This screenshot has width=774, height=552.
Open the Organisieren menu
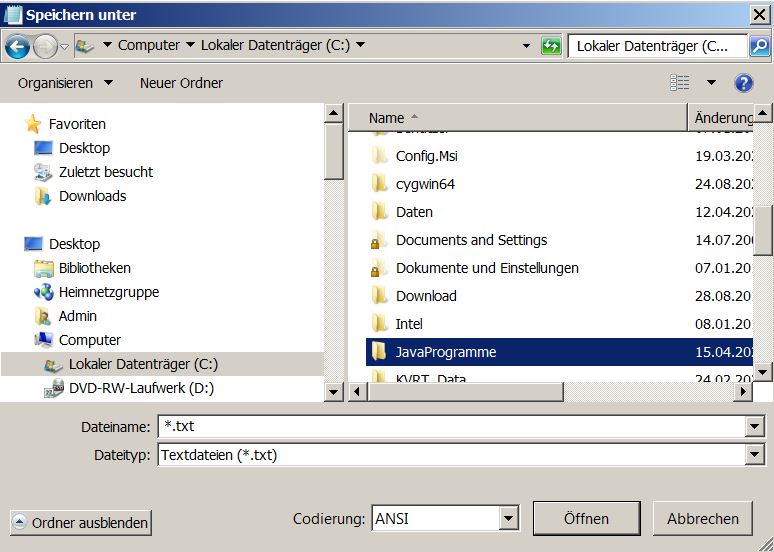(65, 83)
